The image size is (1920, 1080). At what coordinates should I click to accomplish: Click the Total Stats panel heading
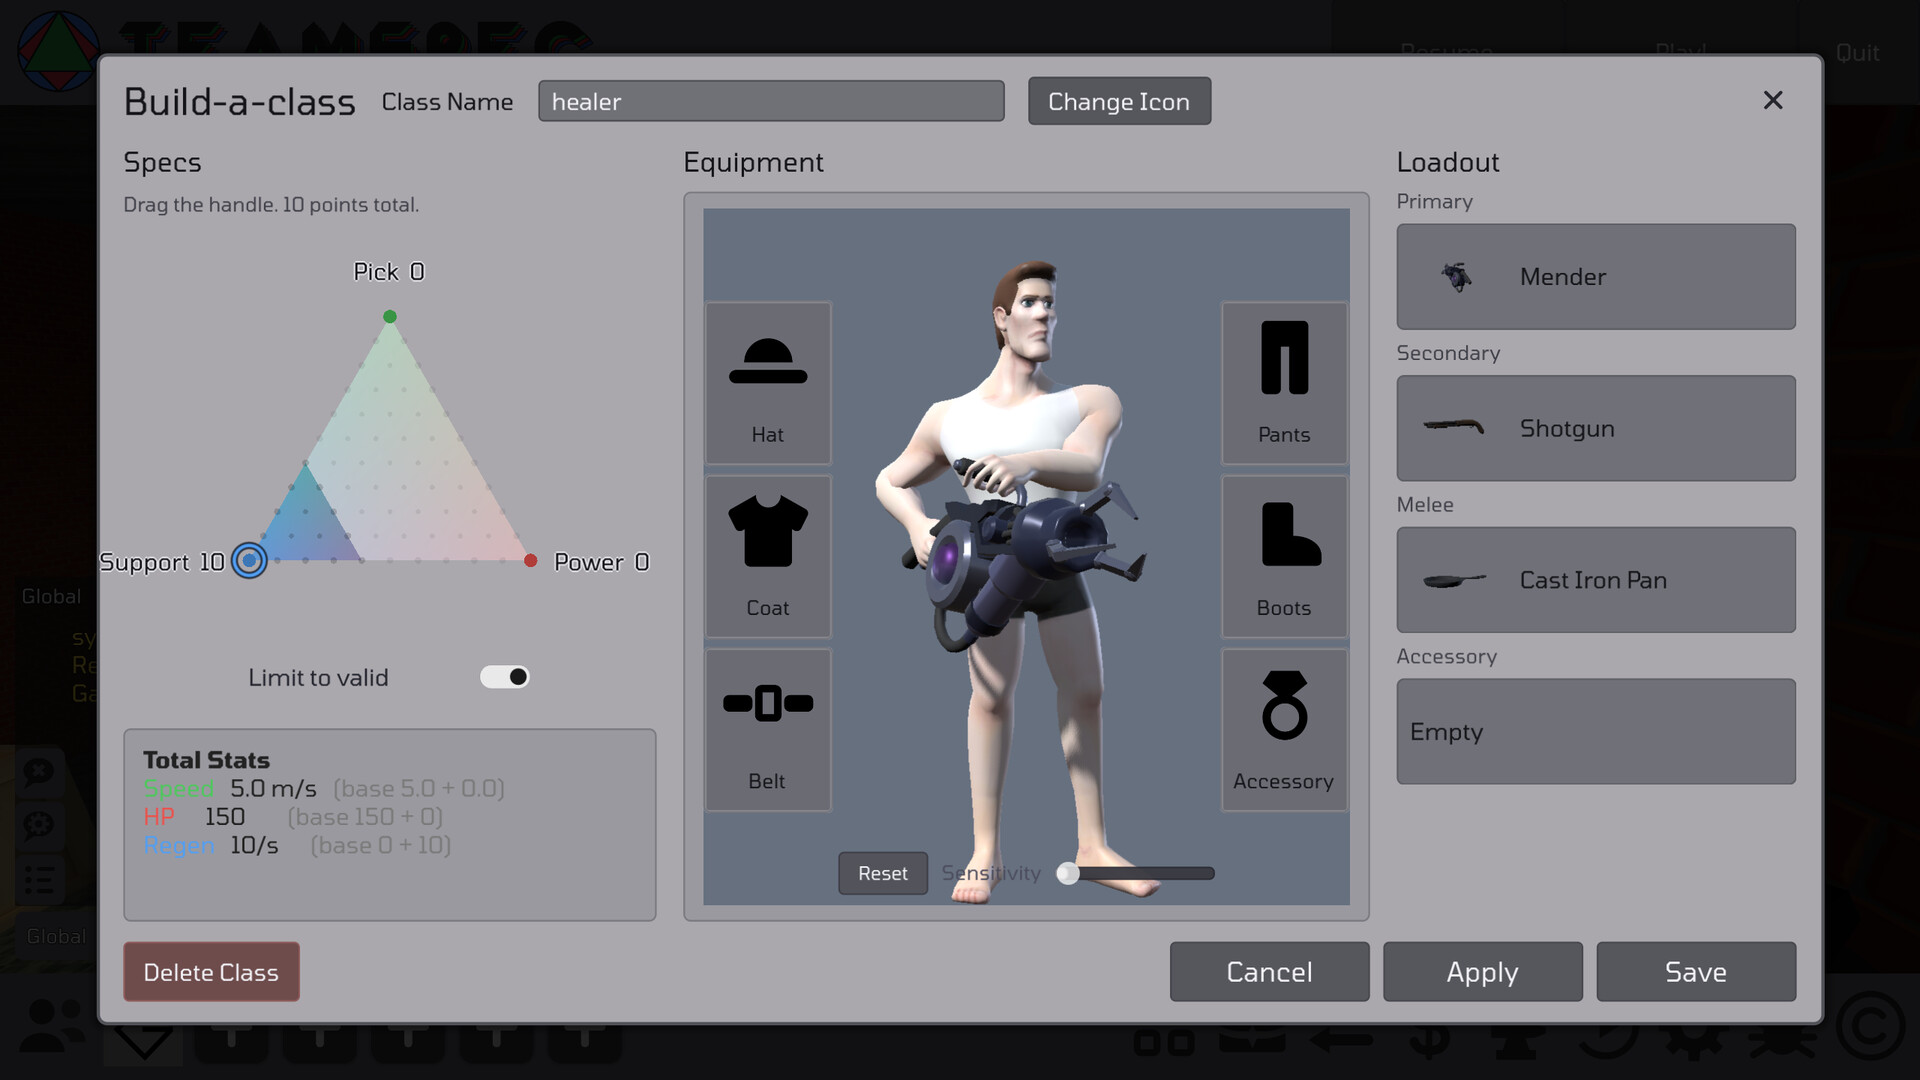tap(206, 760)
